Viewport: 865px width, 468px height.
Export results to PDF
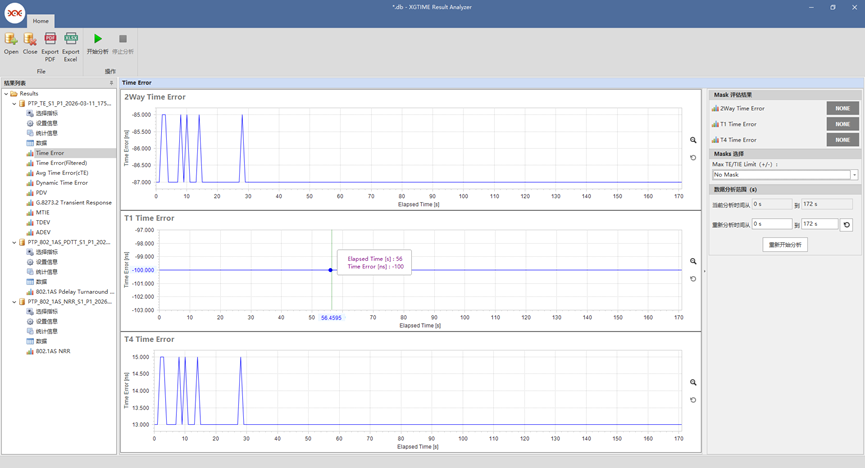(50, 46)
